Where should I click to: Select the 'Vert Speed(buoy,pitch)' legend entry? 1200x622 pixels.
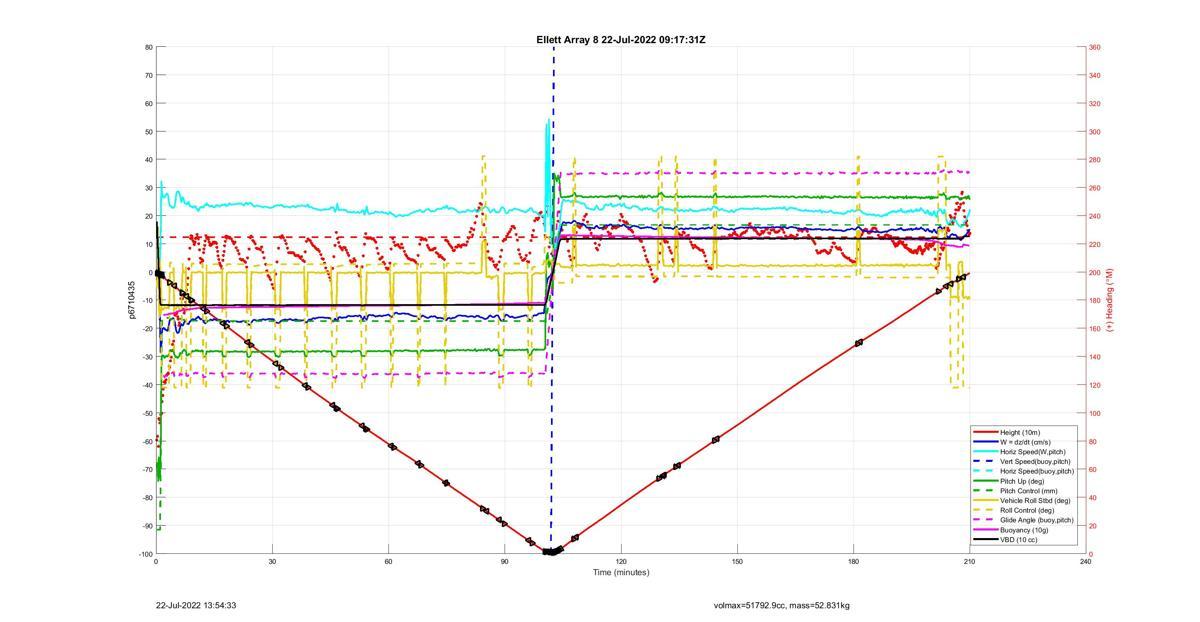click(x=1036, y=461)
